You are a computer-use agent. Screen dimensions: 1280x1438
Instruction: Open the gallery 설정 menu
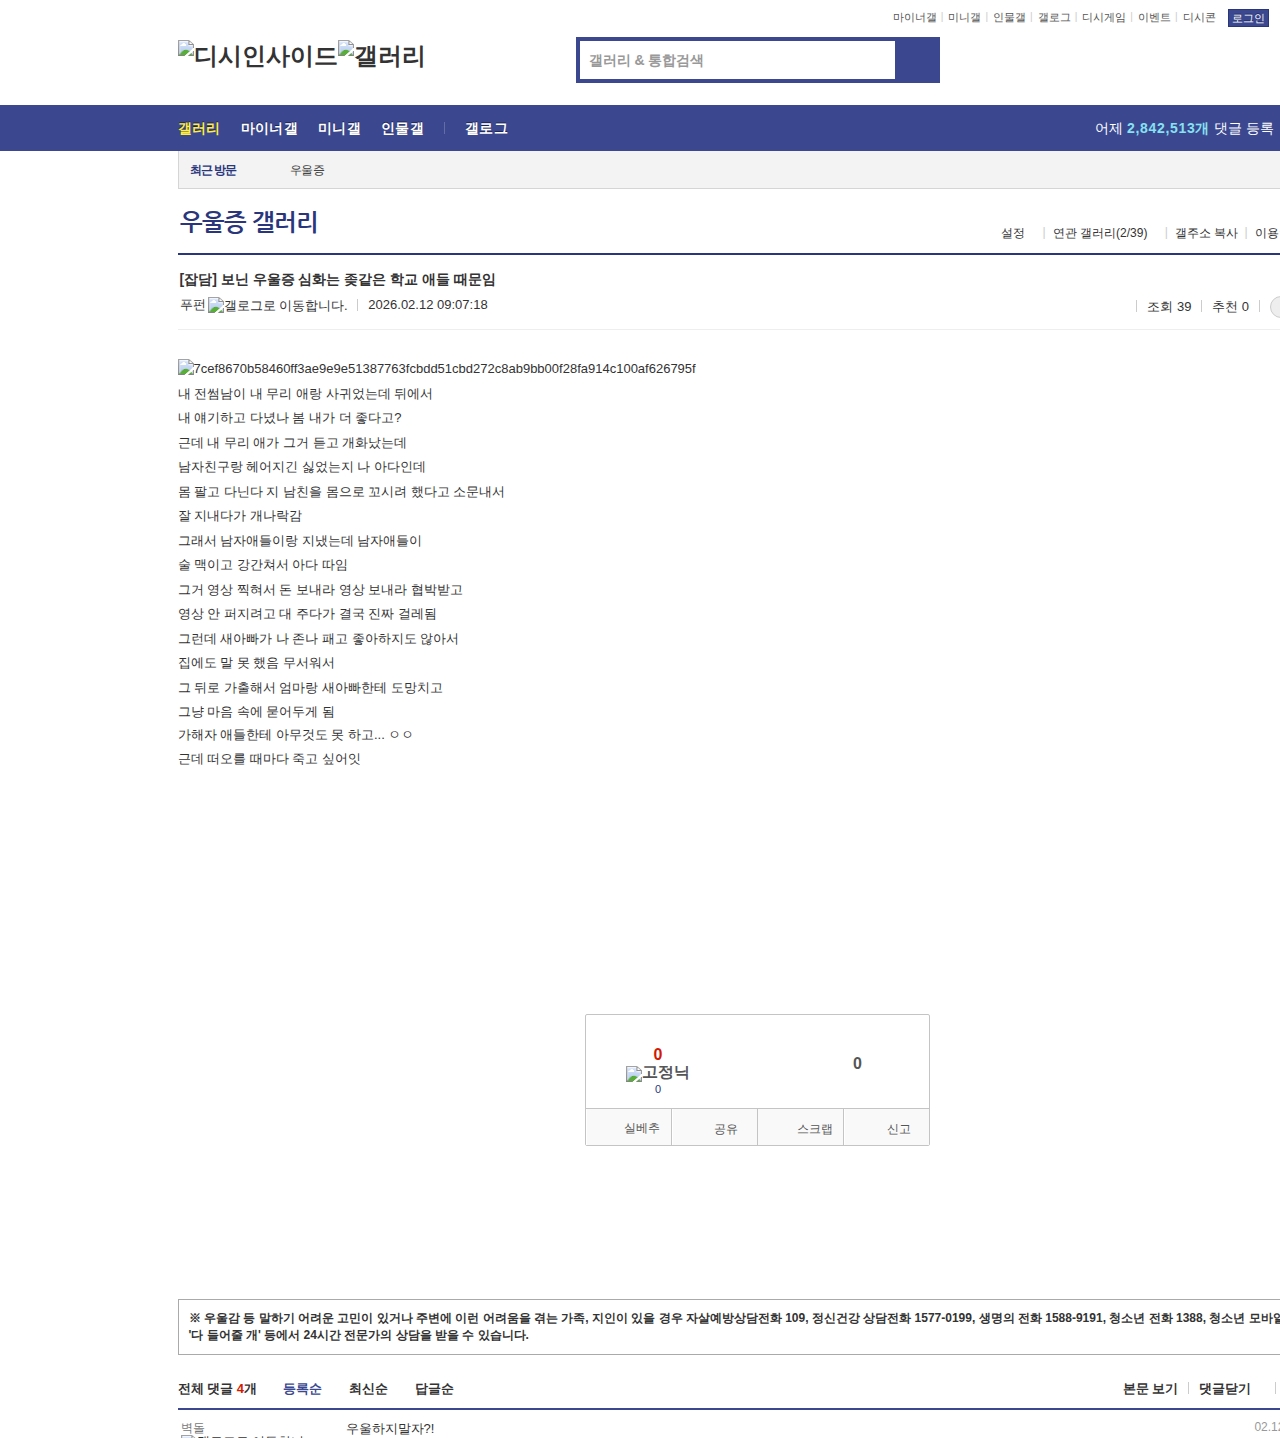pos(1013,233)
